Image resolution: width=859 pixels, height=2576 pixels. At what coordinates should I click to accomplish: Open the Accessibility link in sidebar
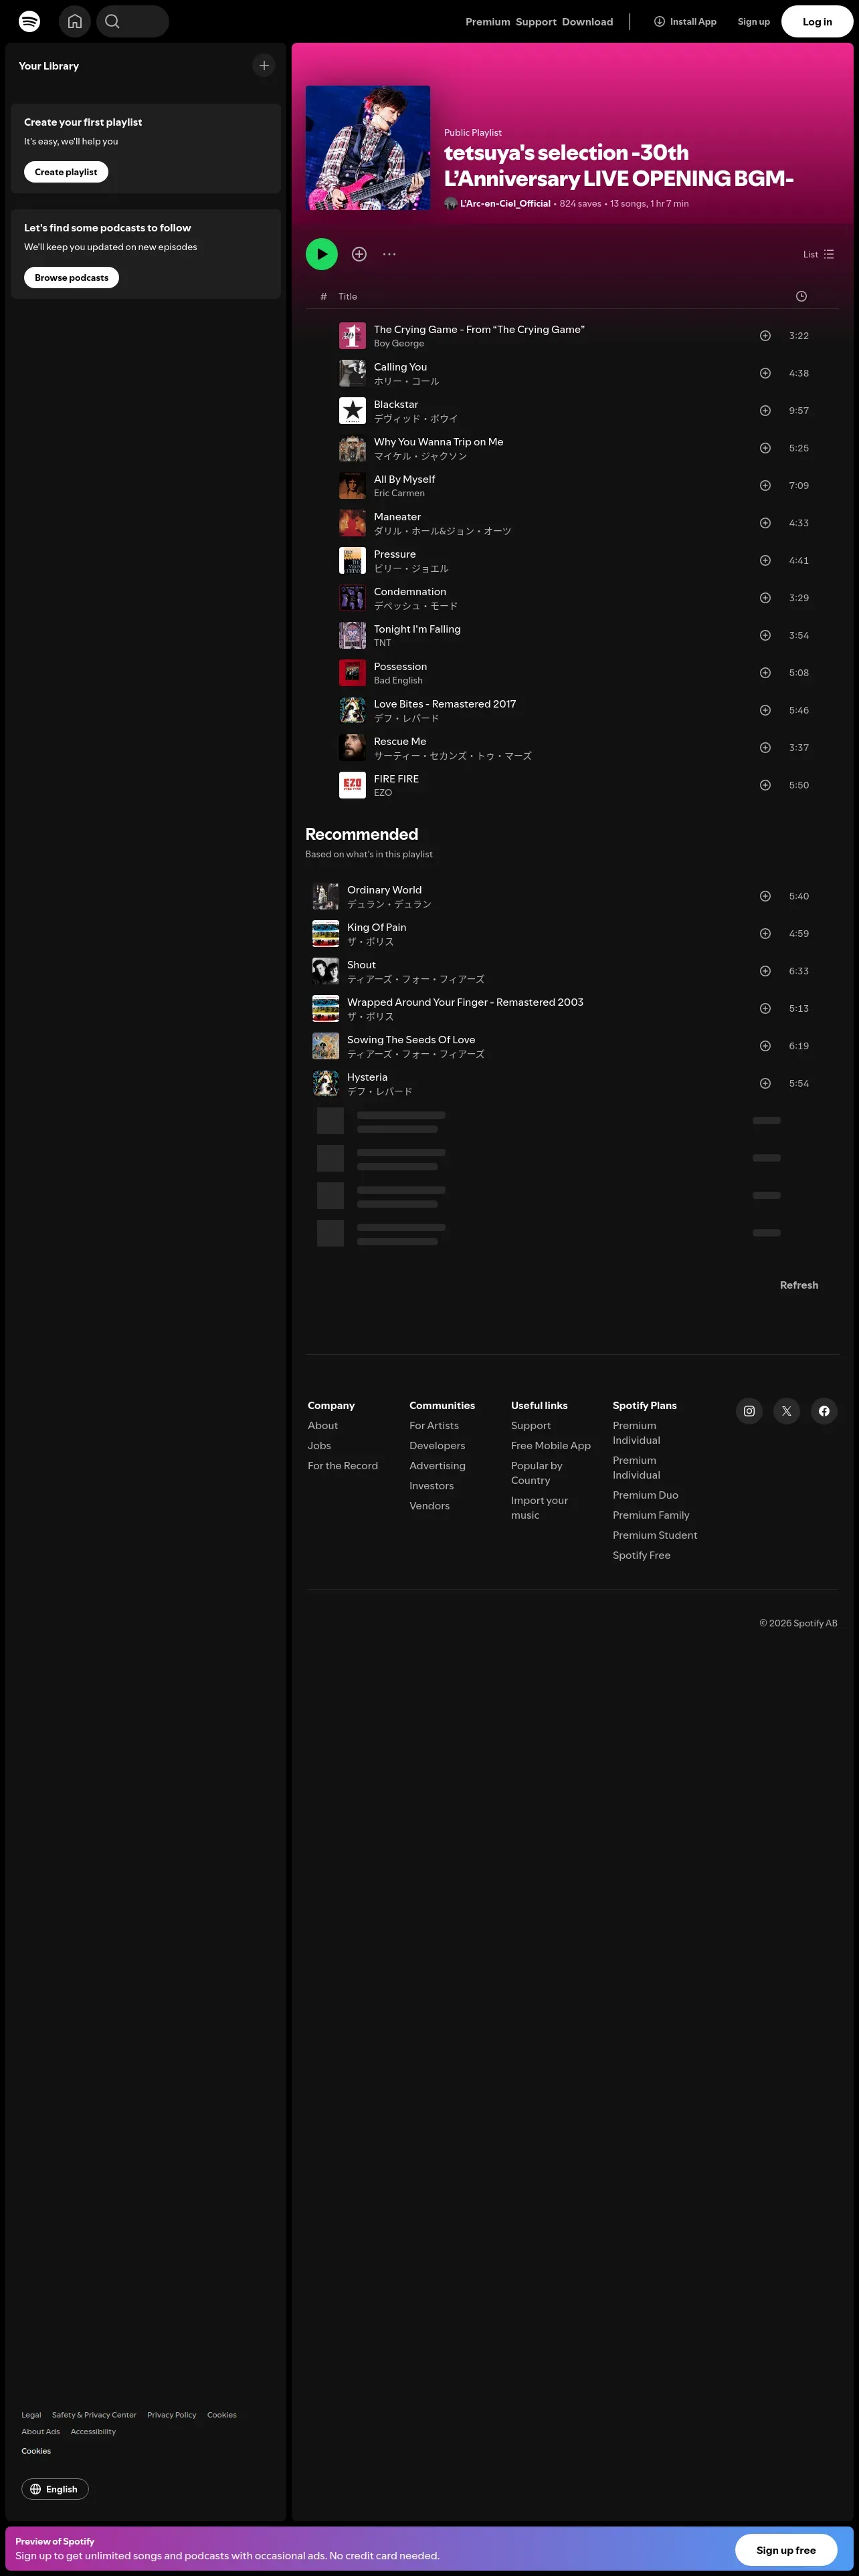click(93, 2432)
